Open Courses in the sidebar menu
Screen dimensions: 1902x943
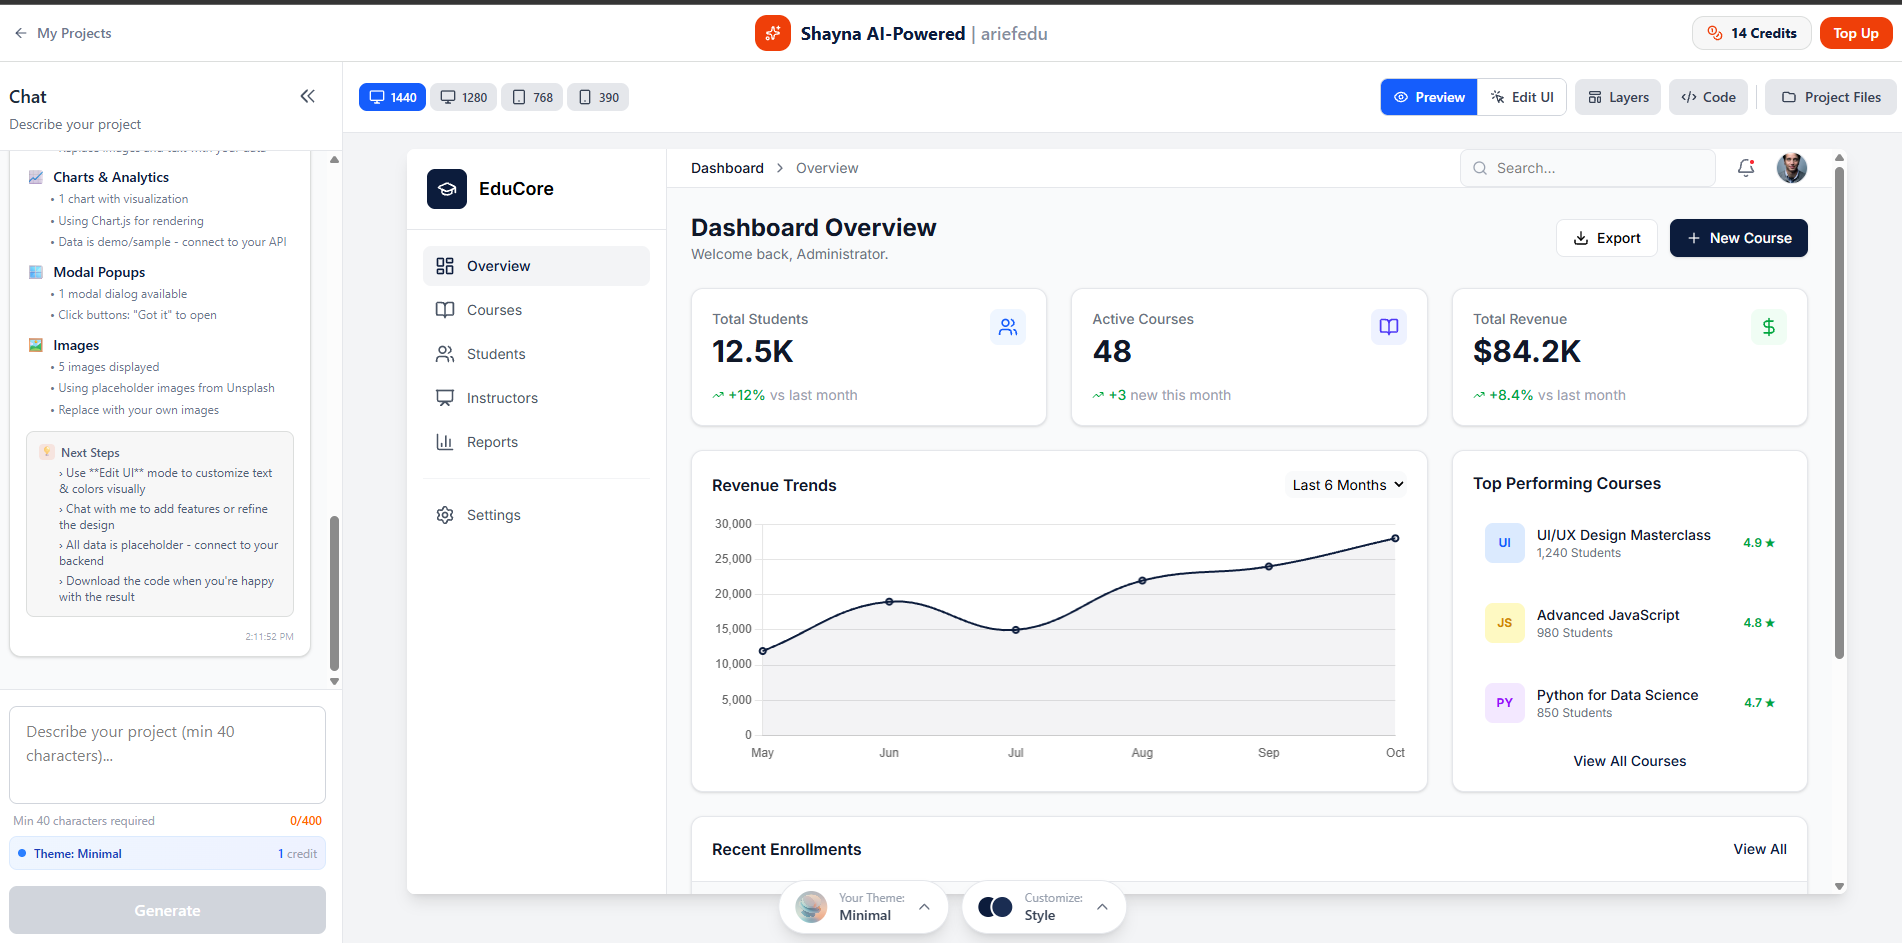[494, 310]
